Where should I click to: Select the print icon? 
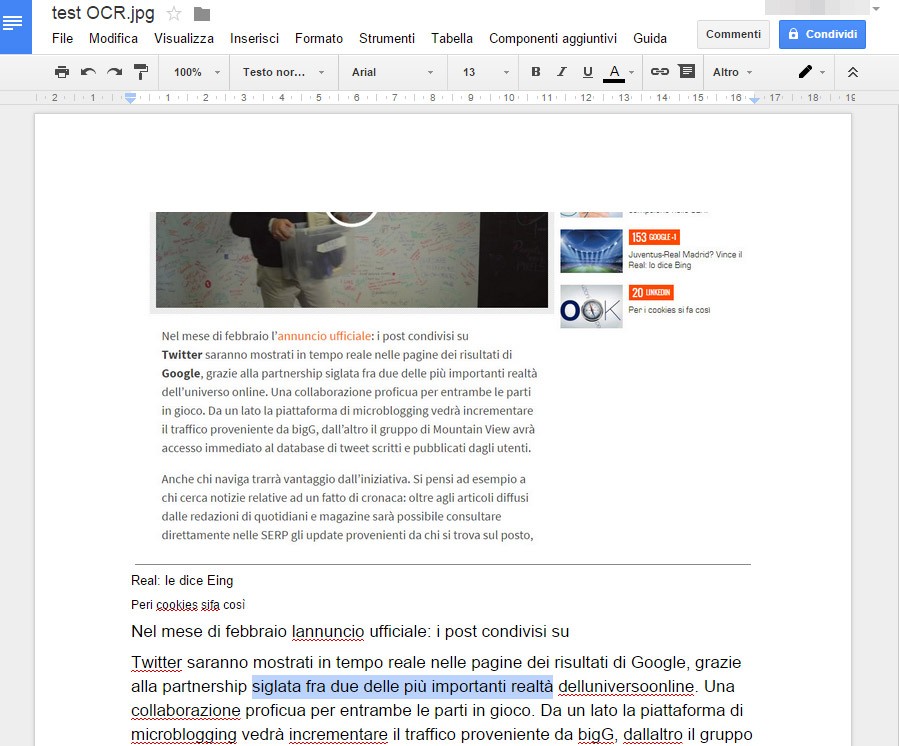61,72
